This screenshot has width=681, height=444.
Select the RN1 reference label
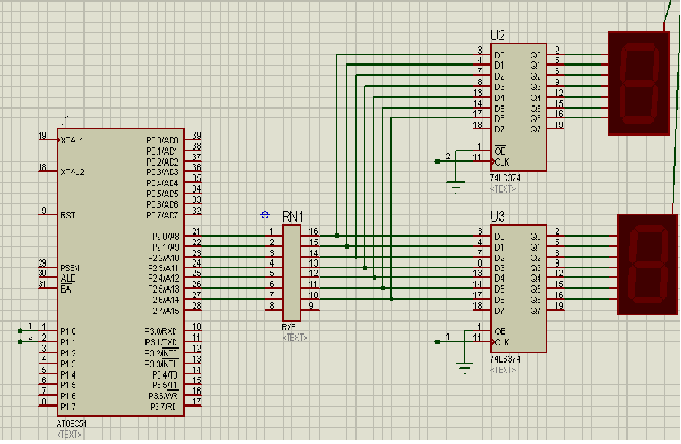click(x=292, y=215)
